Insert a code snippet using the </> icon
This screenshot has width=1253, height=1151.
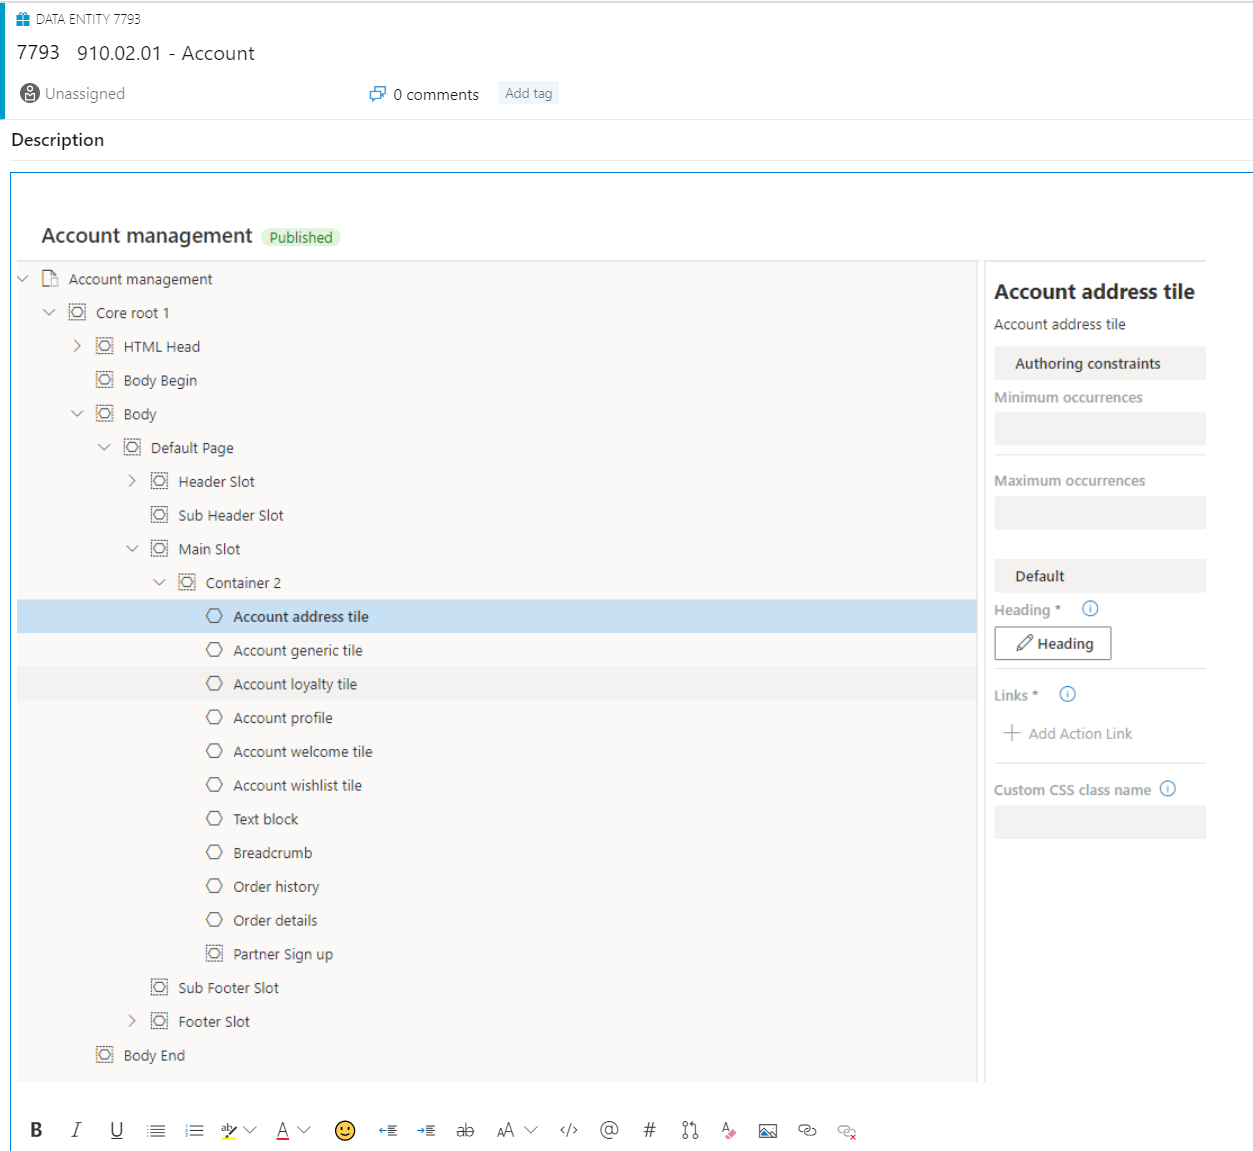click(569, 1130)
